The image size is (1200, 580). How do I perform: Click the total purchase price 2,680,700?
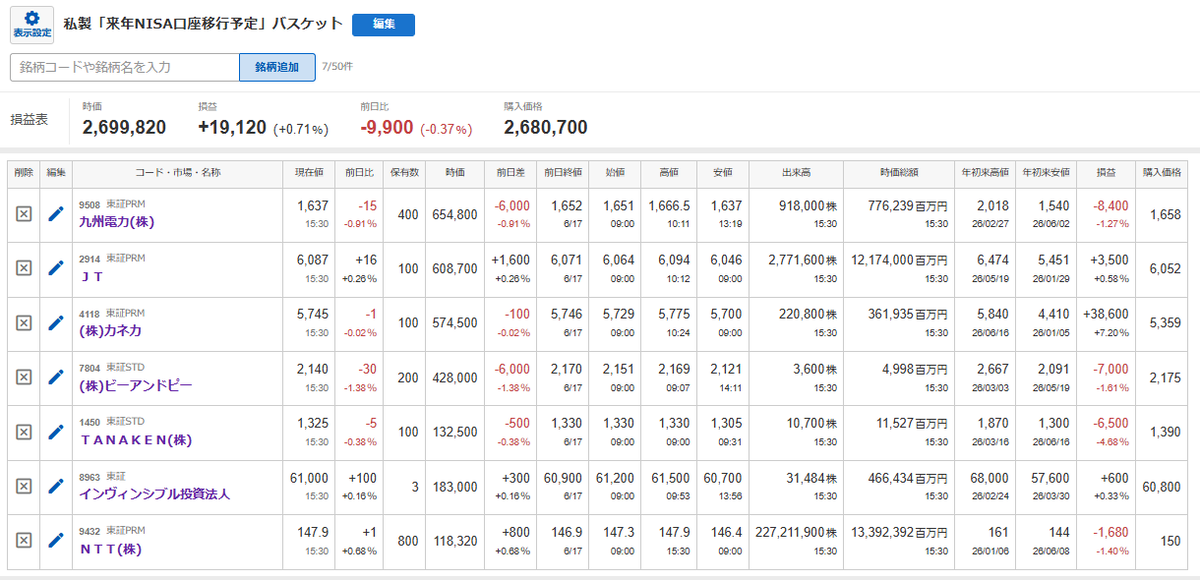point(546,128)
